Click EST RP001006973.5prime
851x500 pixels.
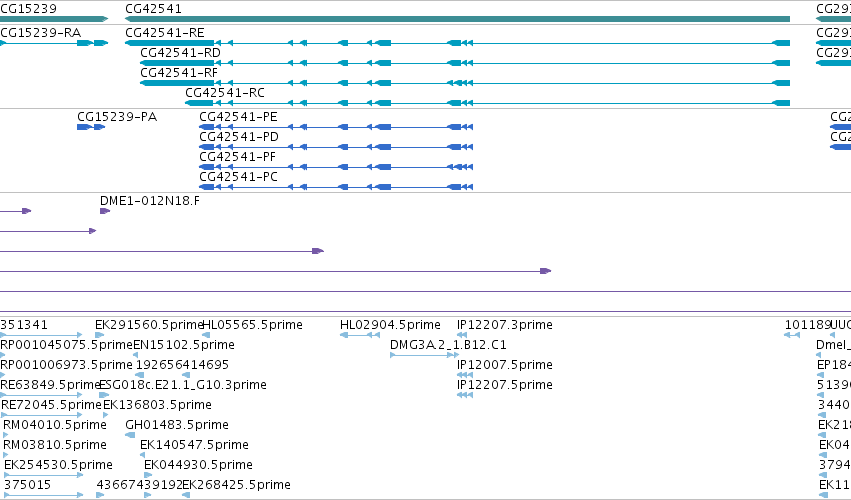click(66, 365)
